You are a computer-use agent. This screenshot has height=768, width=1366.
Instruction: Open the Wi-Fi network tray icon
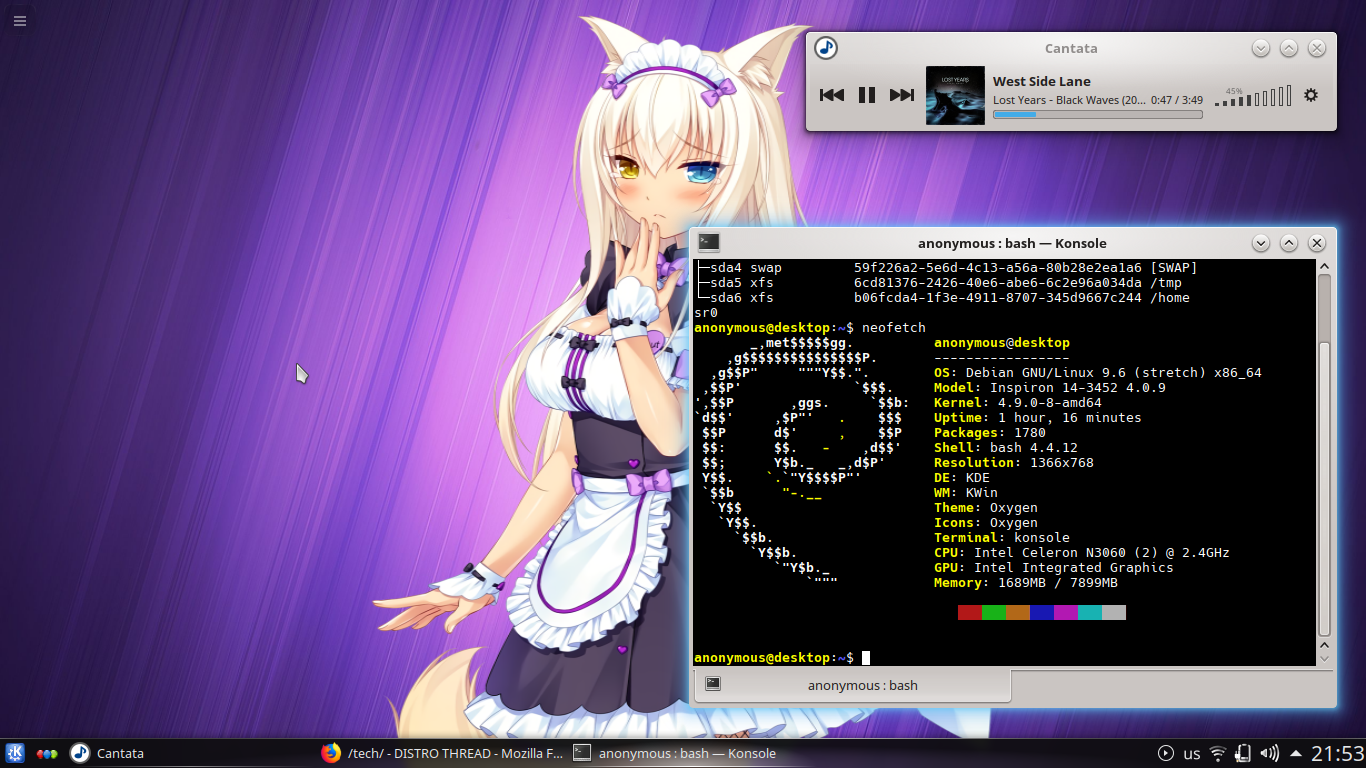[x=1218, y=753]
